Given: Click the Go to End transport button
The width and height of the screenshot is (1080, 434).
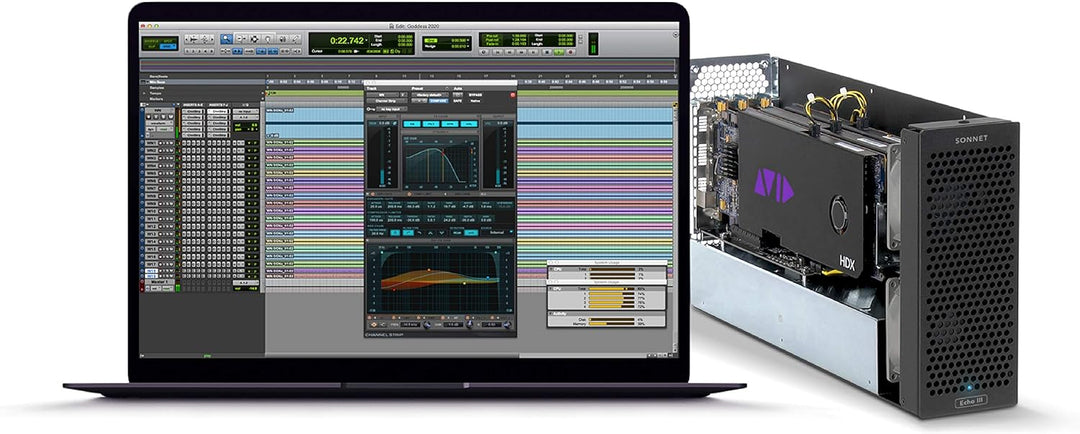Looking at the screenshot, I should [533, 52].
